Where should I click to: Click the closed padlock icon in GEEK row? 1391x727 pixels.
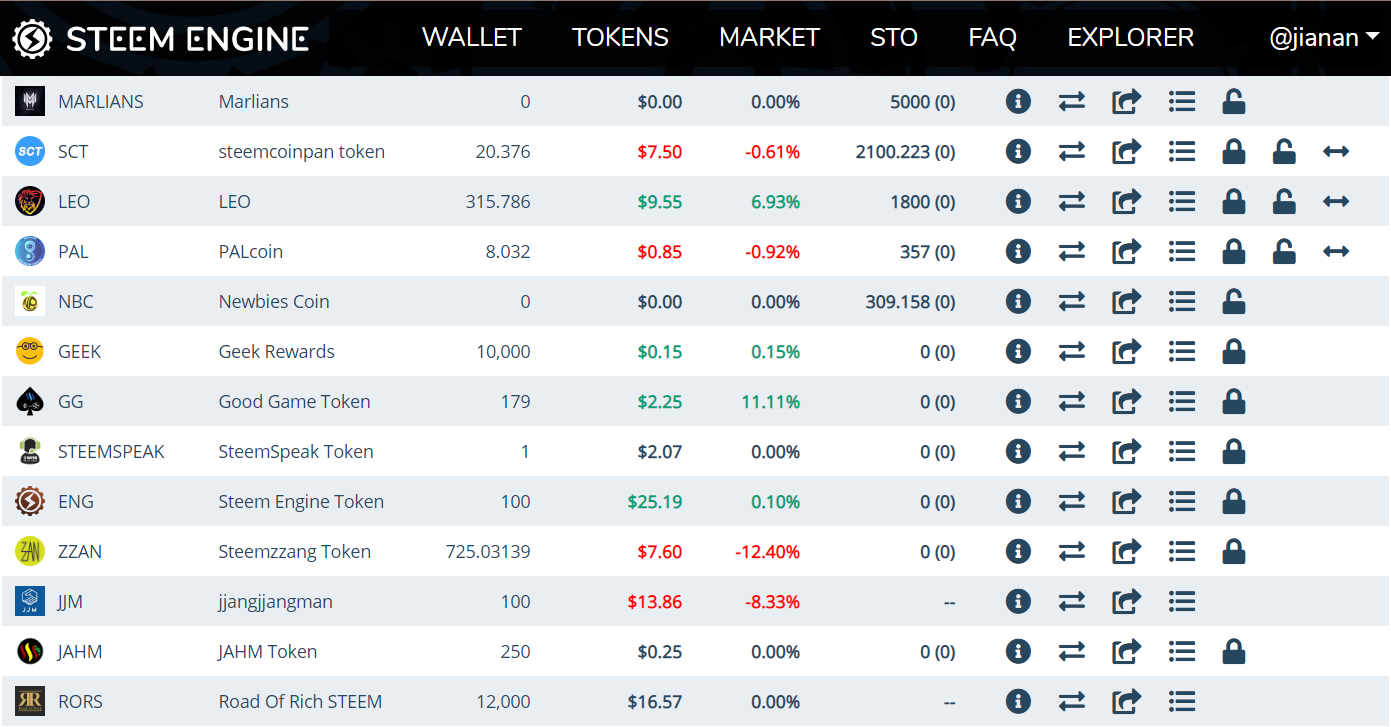(1234, 351)
